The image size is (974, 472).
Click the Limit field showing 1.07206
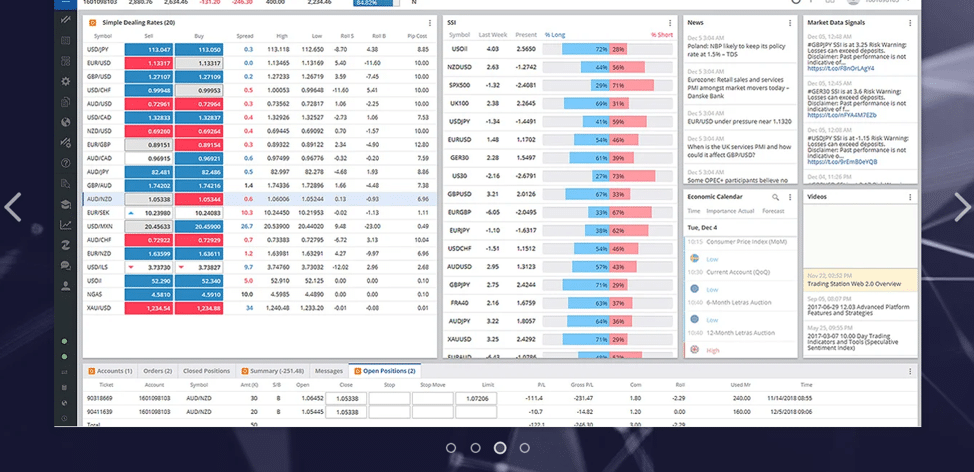pyautogui.click(x=476, y=398)
